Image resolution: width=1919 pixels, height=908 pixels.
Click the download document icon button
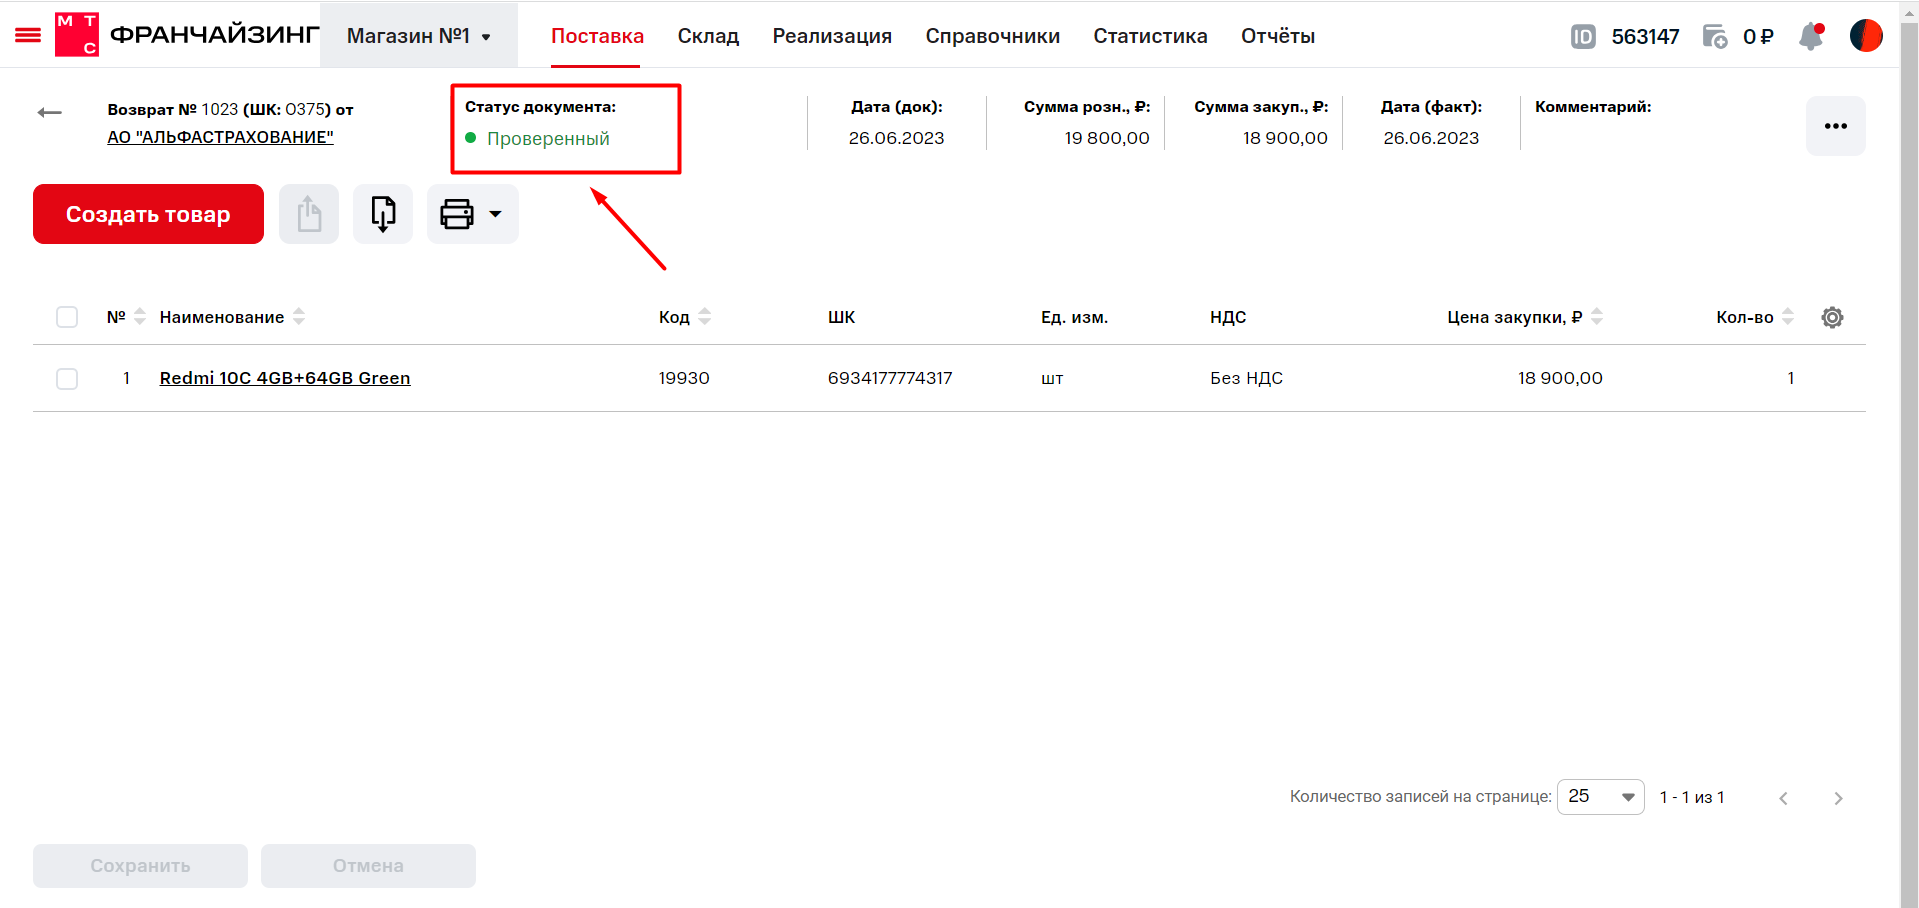383,214
